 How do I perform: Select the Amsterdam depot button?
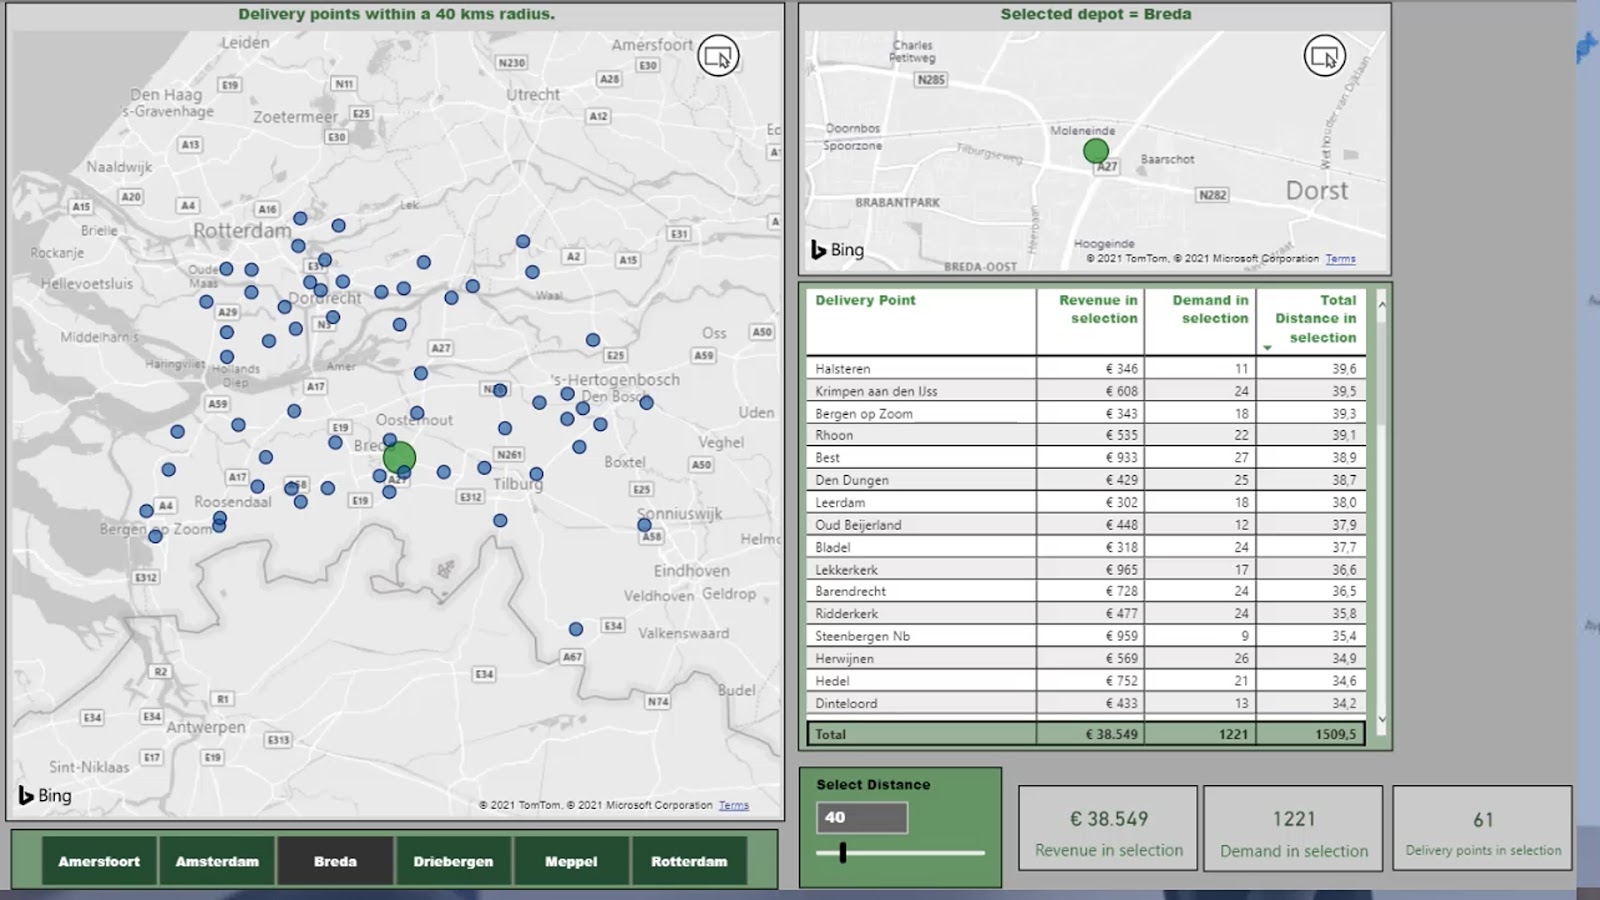pos(217,861)
